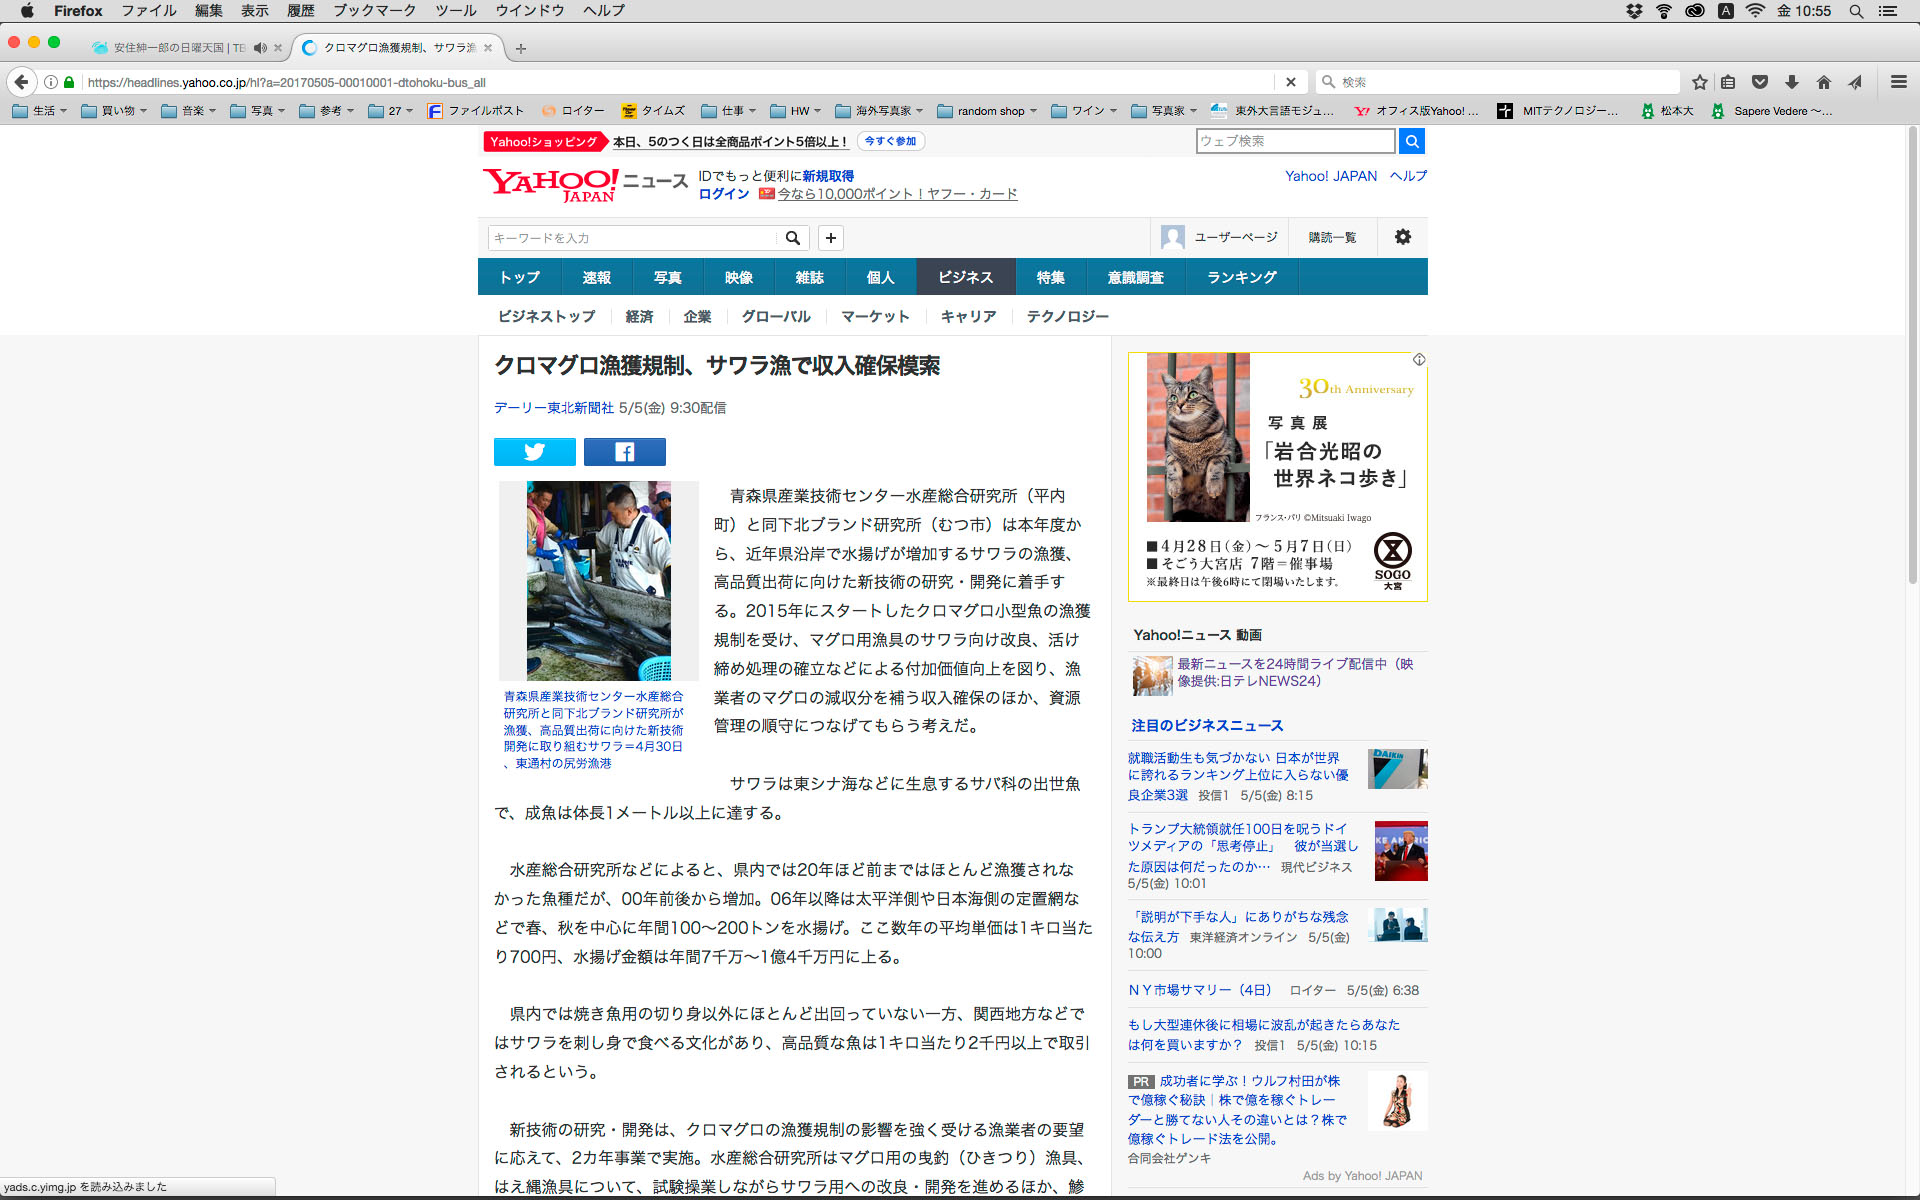
Task: Click the 今すぐ参加 button
Action: [x=890, y=141]
